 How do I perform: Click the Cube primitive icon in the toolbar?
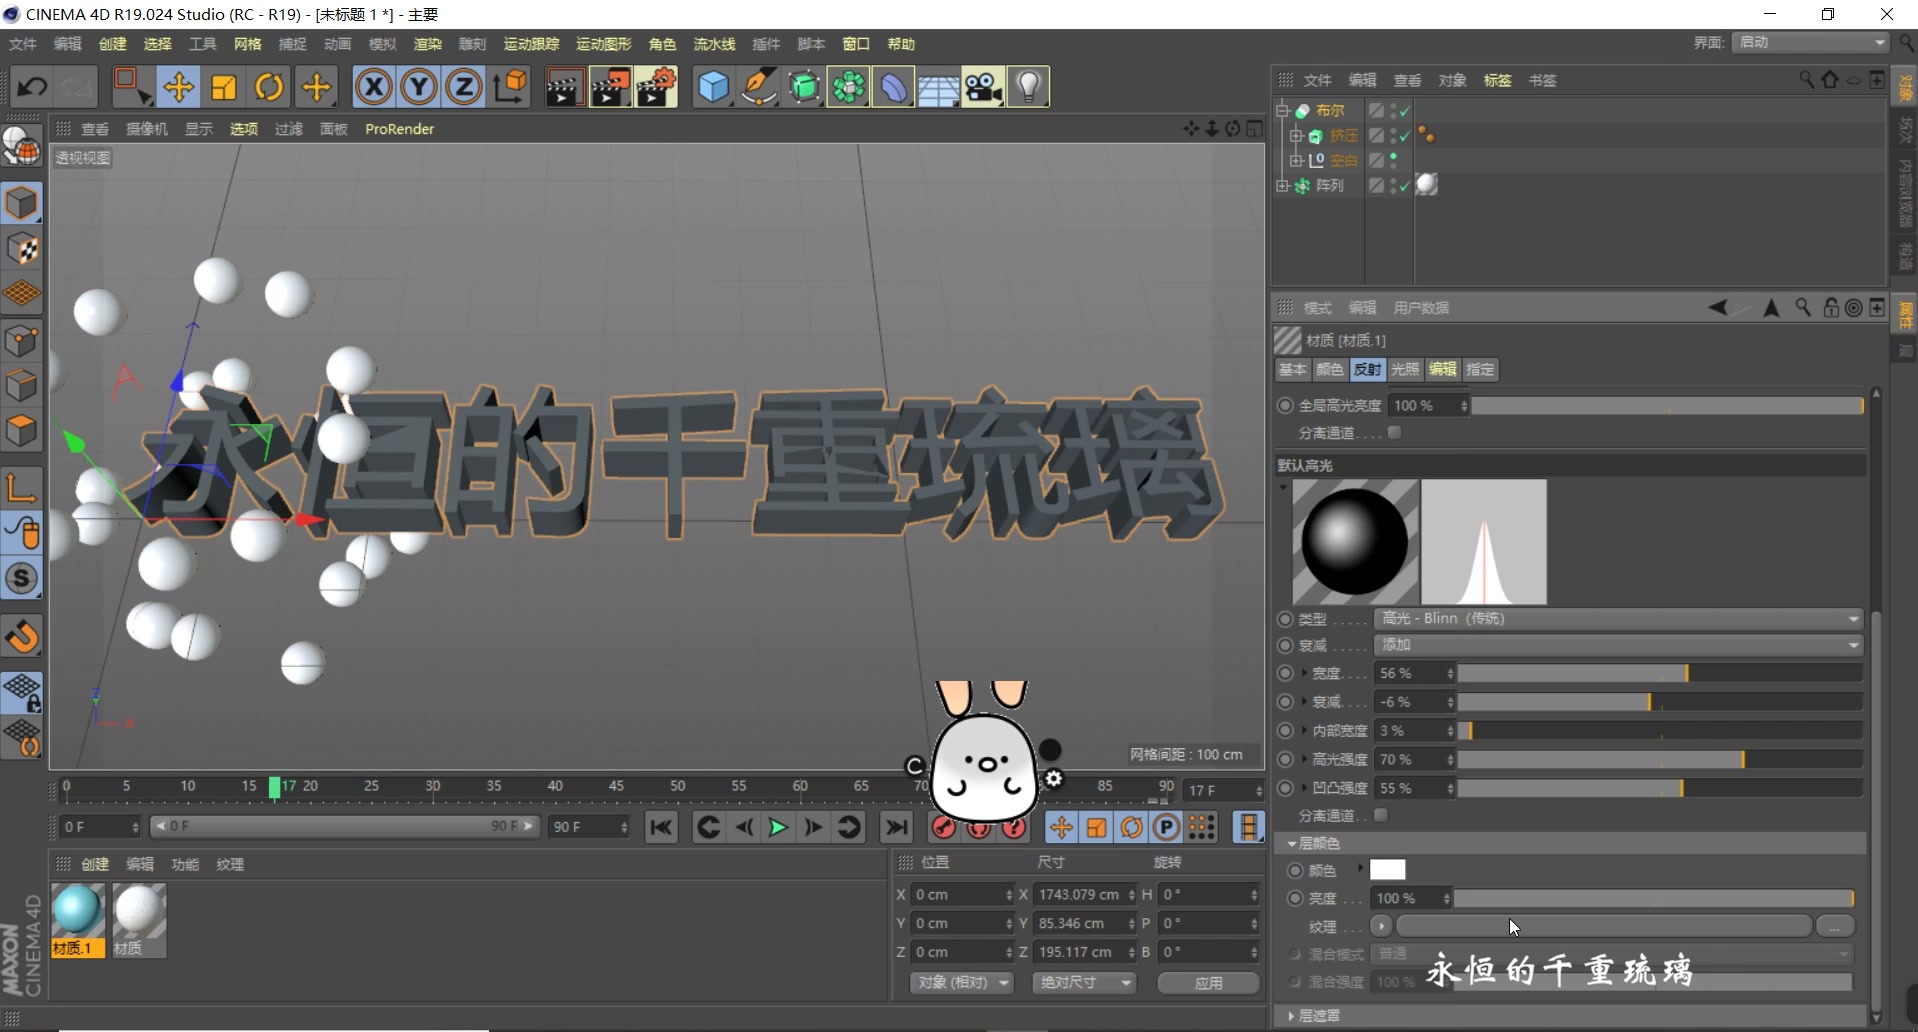coord(712,87)
